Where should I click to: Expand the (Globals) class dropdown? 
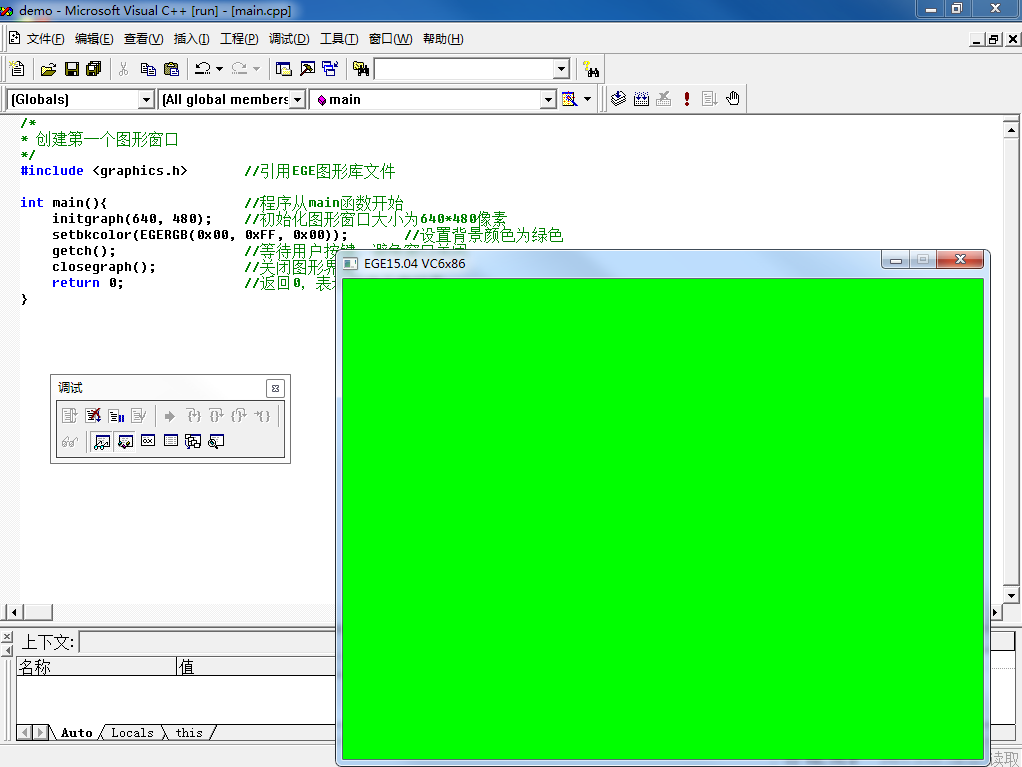[x=146, y=99]
